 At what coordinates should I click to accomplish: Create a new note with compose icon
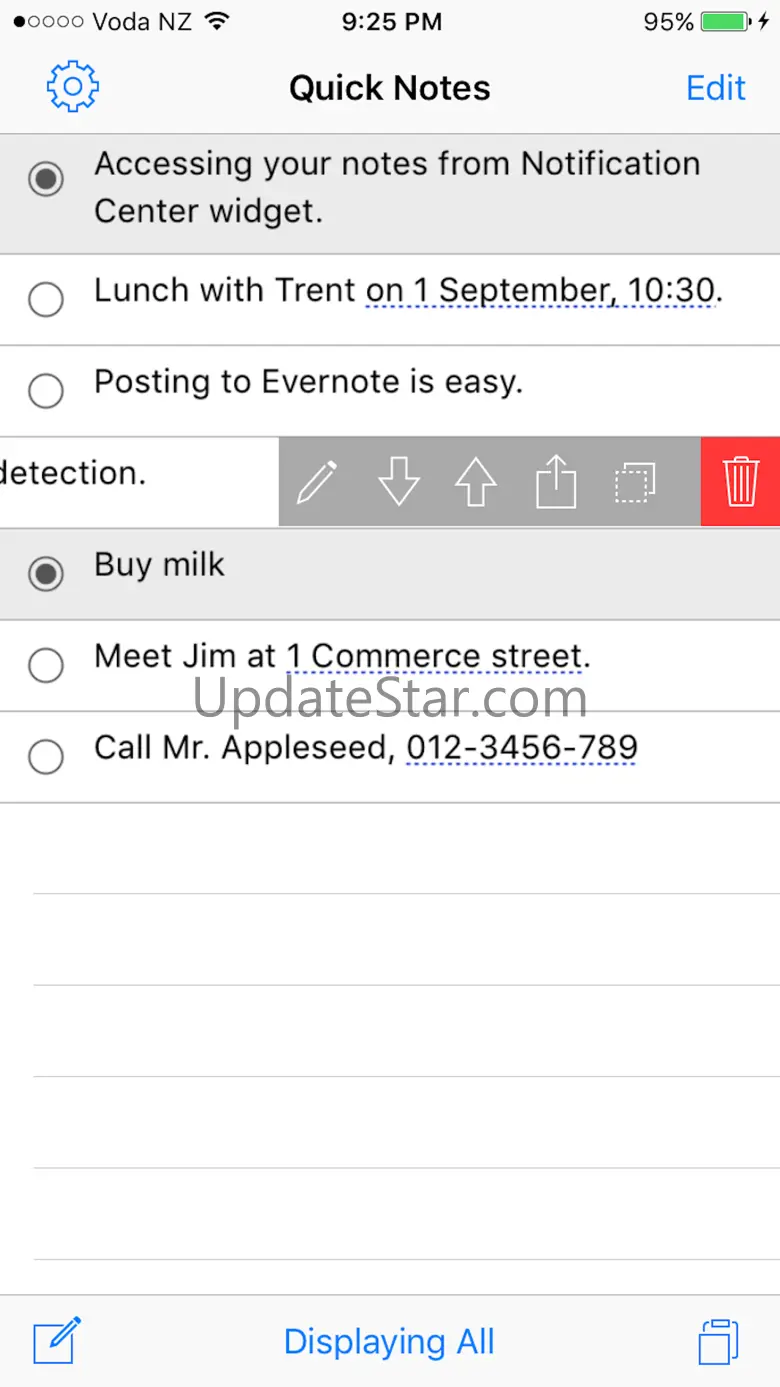tap(57, 1340)
